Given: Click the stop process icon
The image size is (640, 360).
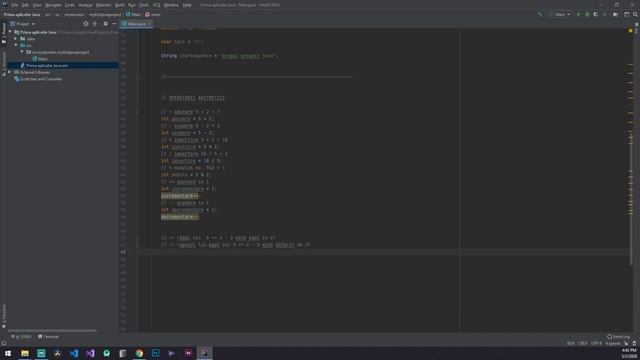Looking at the screenshot, I should [x=604, y=14].
